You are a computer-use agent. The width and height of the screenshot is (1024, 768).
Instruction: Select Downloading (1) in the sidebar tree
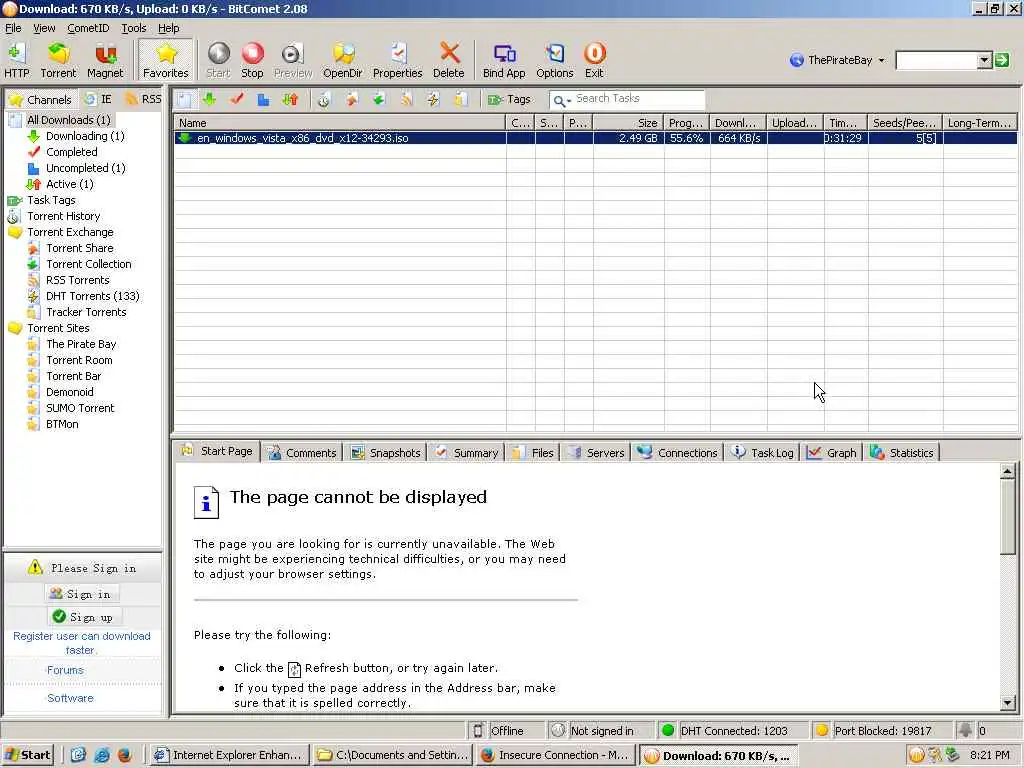pos(85,136)
